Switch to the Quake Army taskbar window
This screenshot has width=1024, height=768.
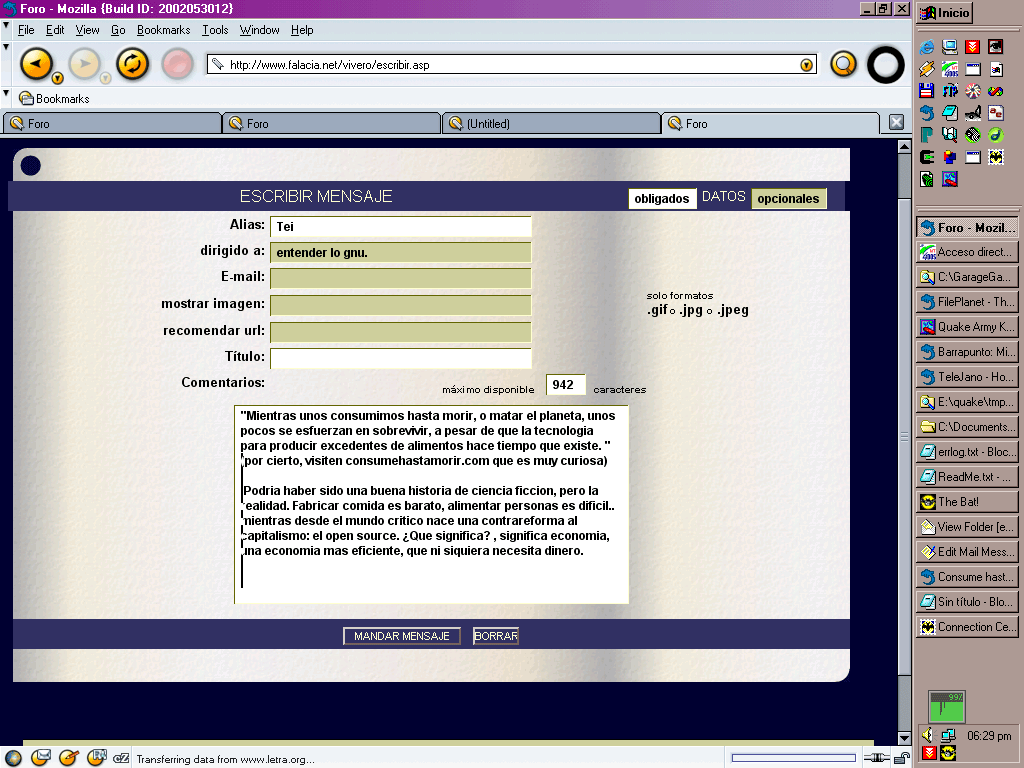point(967,327)
